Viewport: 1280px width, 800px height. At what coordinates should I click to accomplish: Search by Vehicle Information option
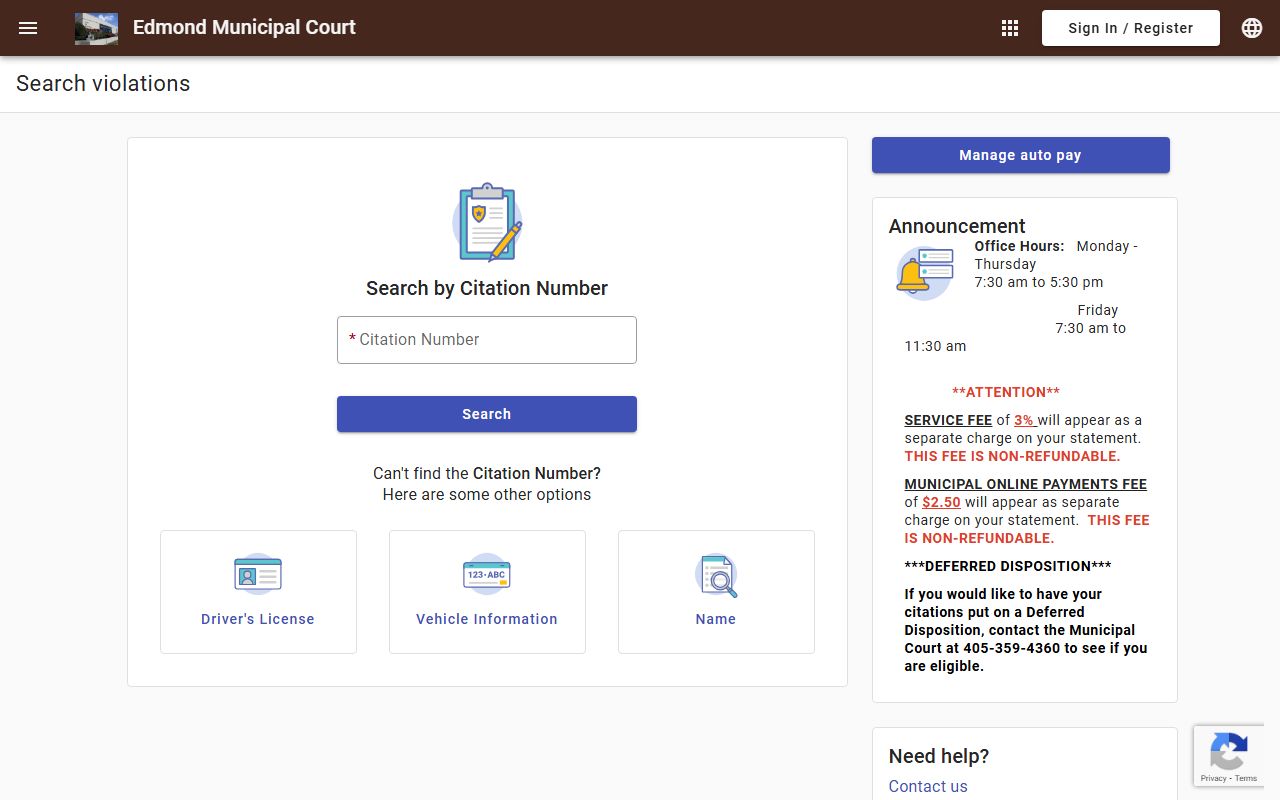coord(487,592)
